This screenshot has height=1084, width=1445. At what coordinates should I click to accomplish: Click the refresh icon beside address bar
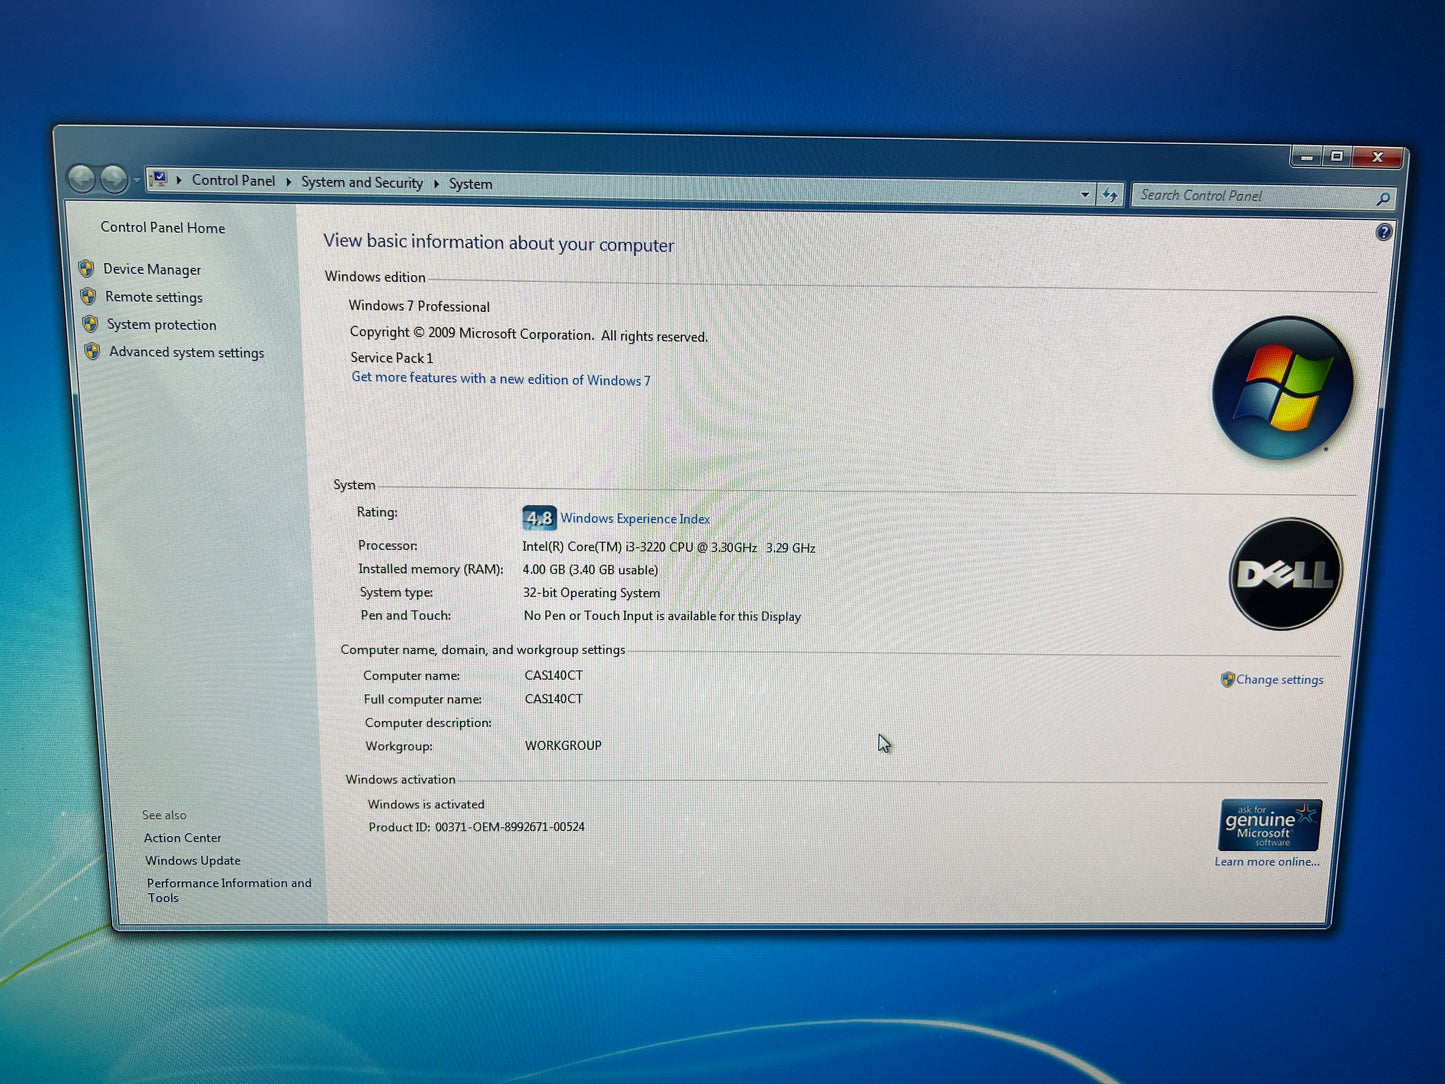1110,195
